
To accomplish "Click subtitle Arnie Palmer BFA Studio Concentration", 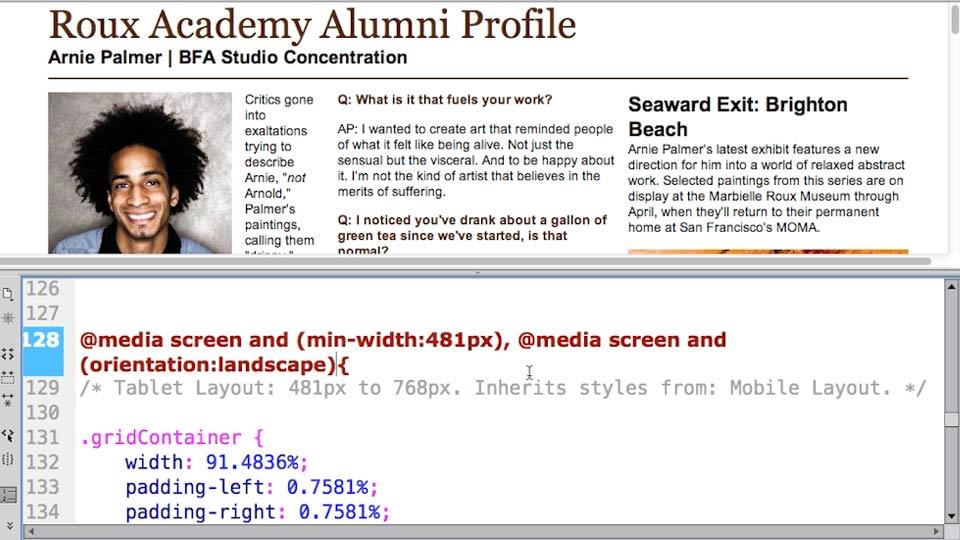I will click(x=228, y=58).
